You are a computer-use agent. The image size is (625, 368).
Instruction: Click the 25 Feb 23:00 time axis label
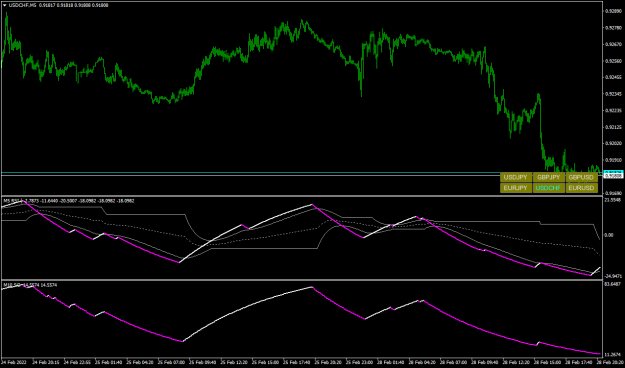[360, 362]
